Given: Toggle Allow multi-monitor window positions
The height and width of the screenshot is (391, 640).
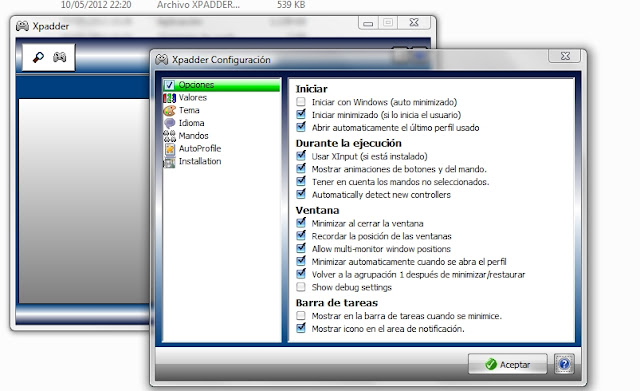Looking at the screenshot, I should pos(301,248).
